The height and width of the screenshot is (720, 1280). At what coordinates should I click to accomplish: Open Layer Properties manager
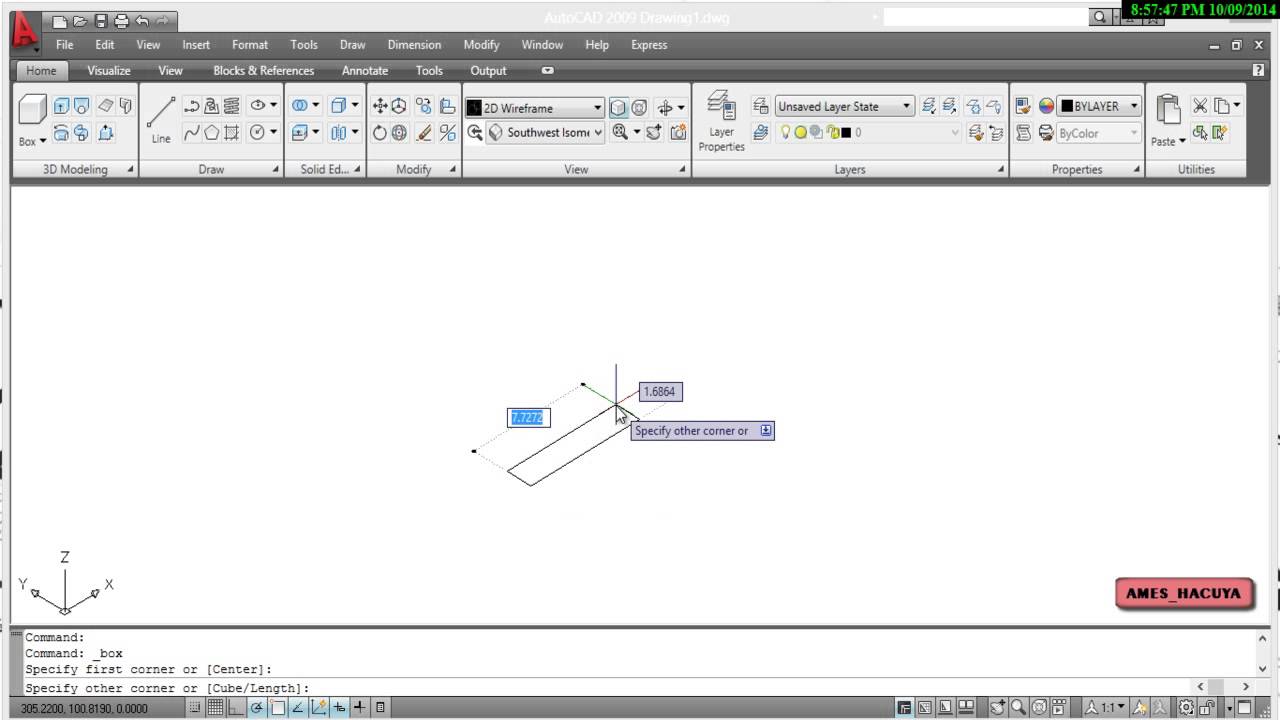pos(721,121)
